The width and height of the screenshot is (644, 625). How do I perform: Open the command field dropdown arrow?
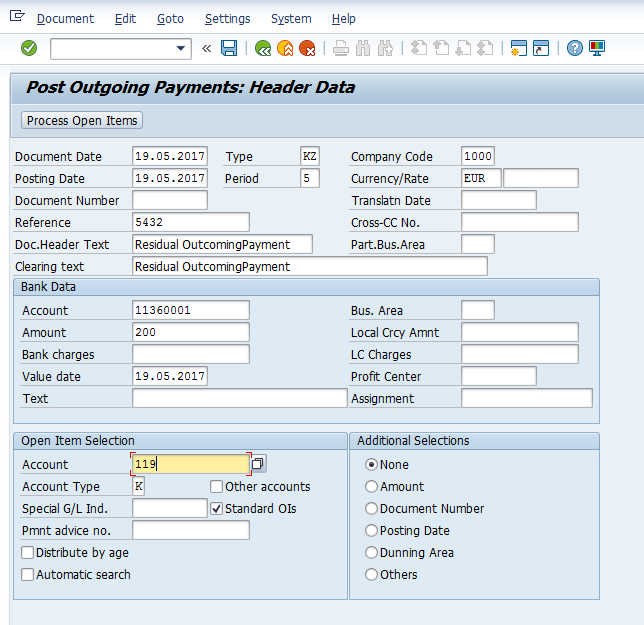181,48
